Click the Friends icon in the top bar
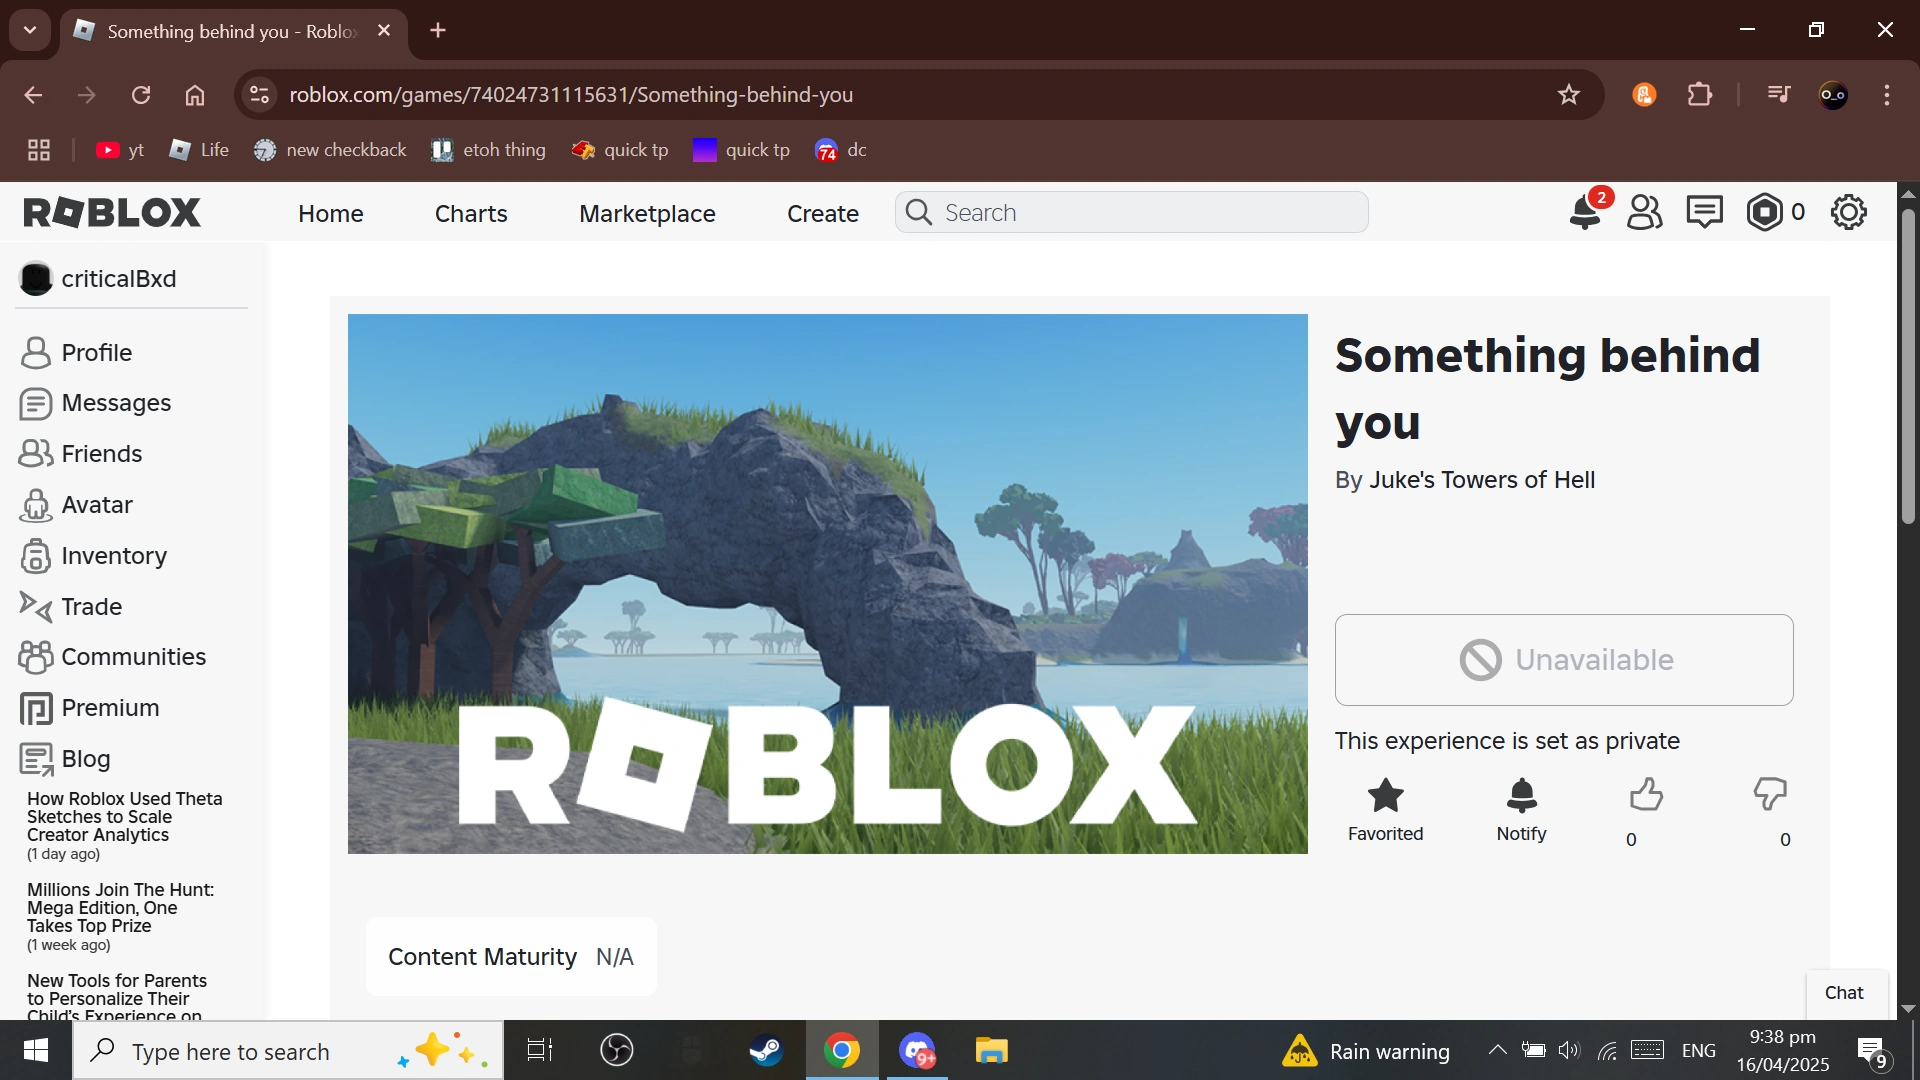The height and width of the screenshot is (1080, 1920). tap(1644, 212)
